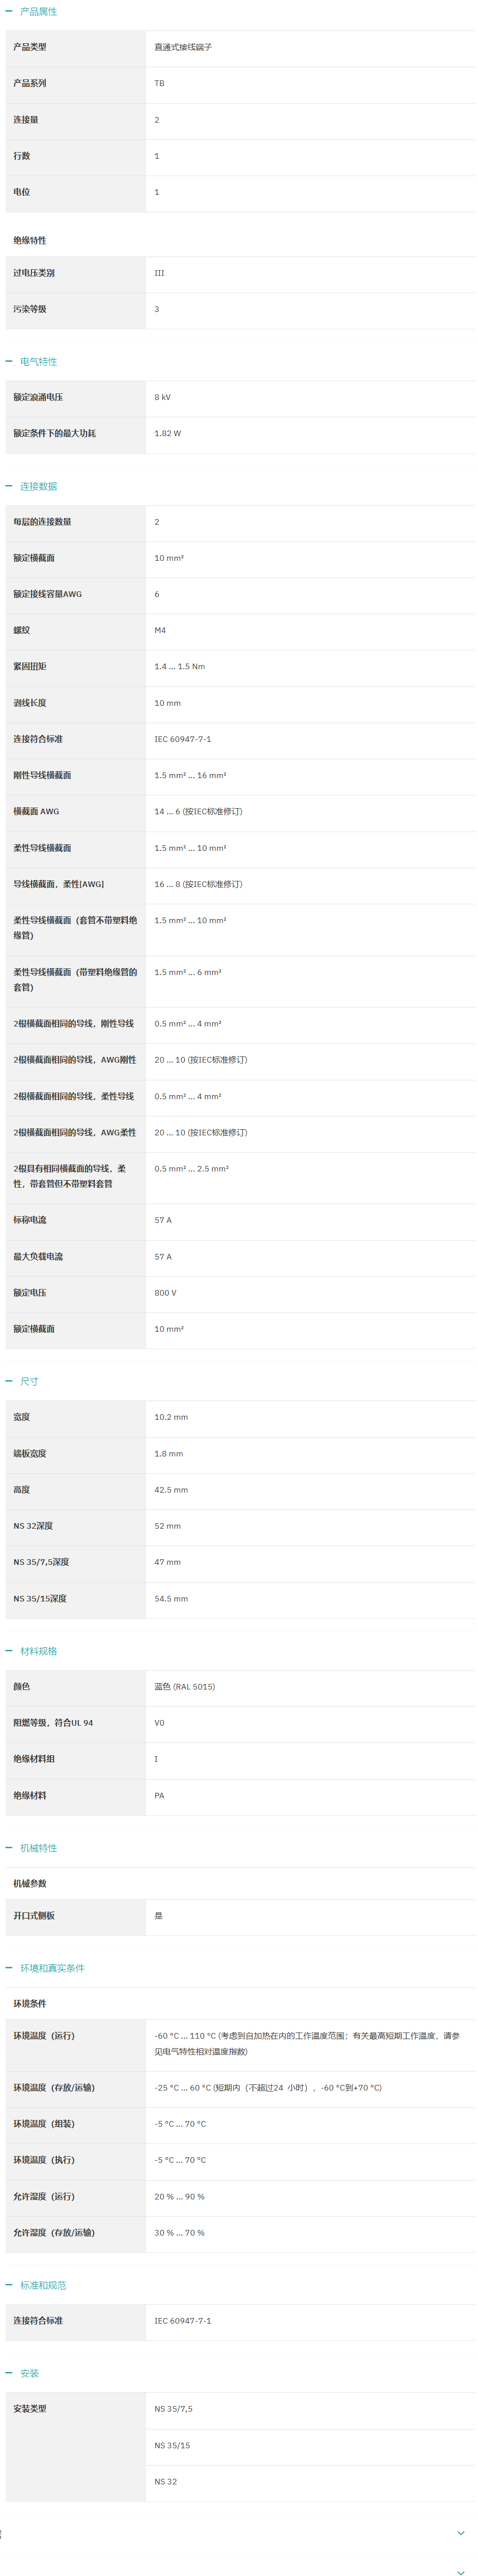Select the 47 mm depth value
The image size is (478, 2576).
[x=168, y=1562]
